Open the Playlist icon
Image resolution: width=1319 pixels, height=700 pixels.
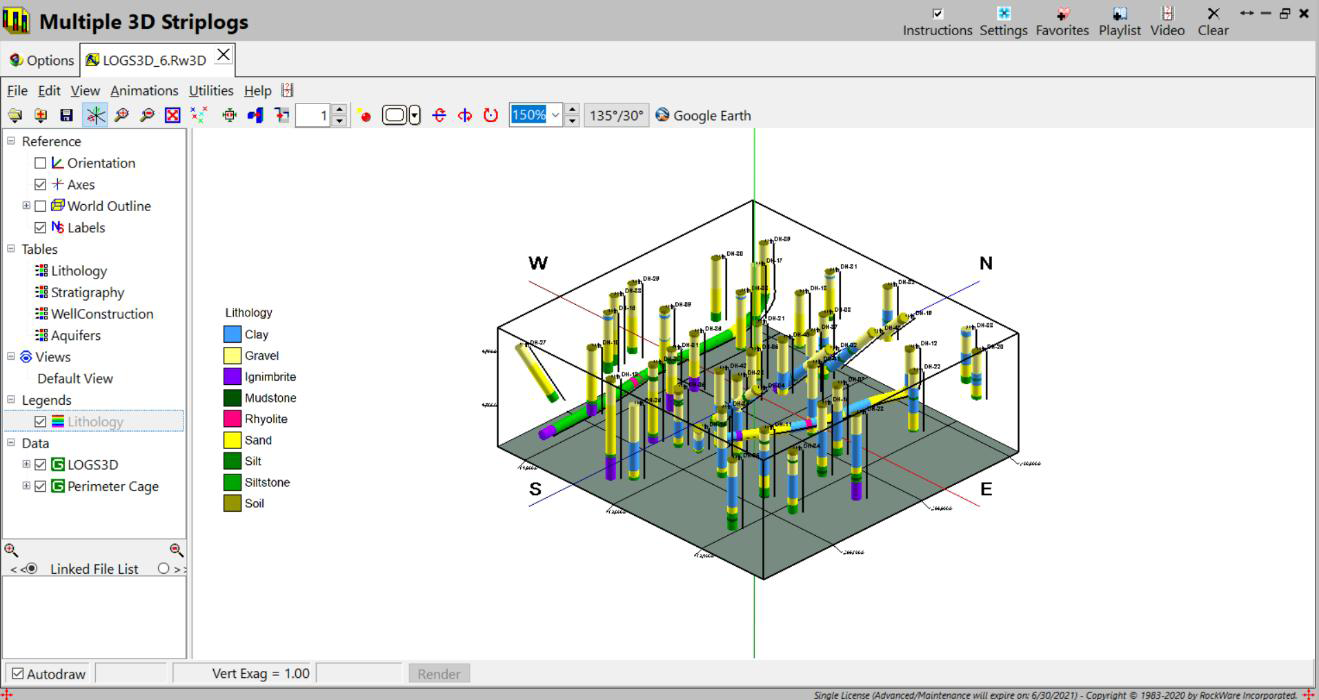[x=1119, y=14]
